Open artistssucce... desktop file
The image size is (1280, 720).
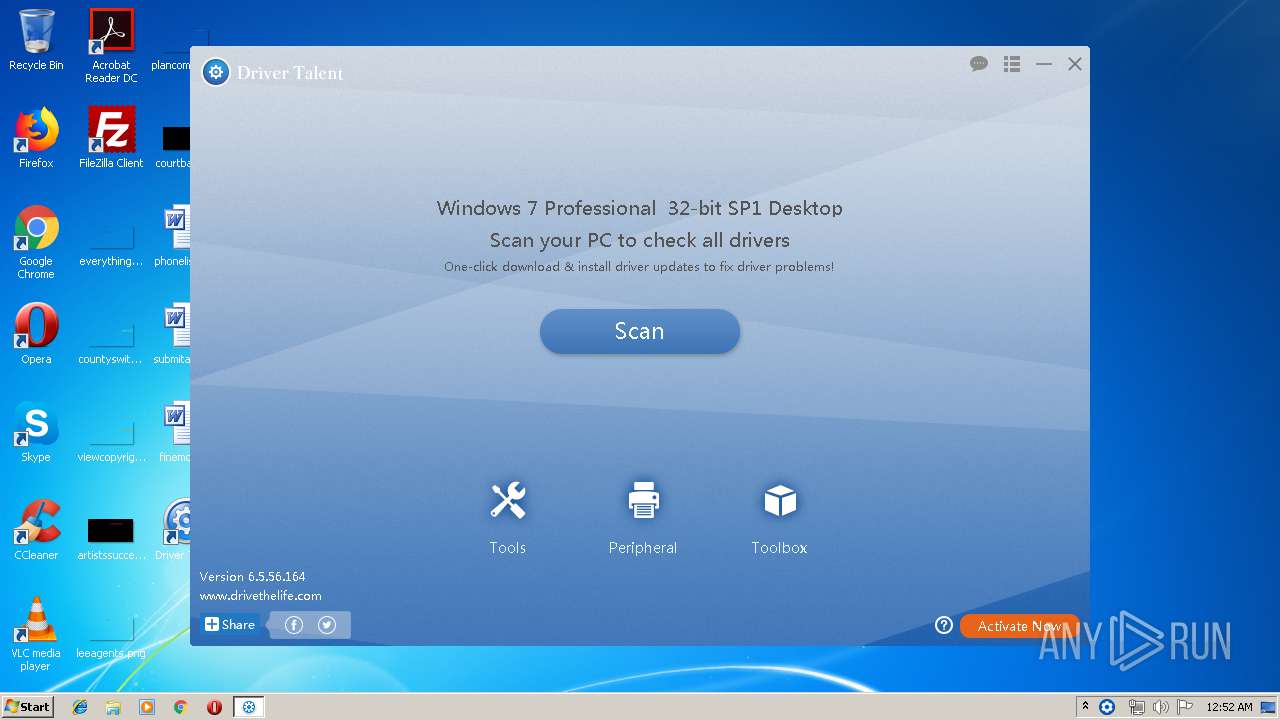pyautogui.click(x=111, y=538)
